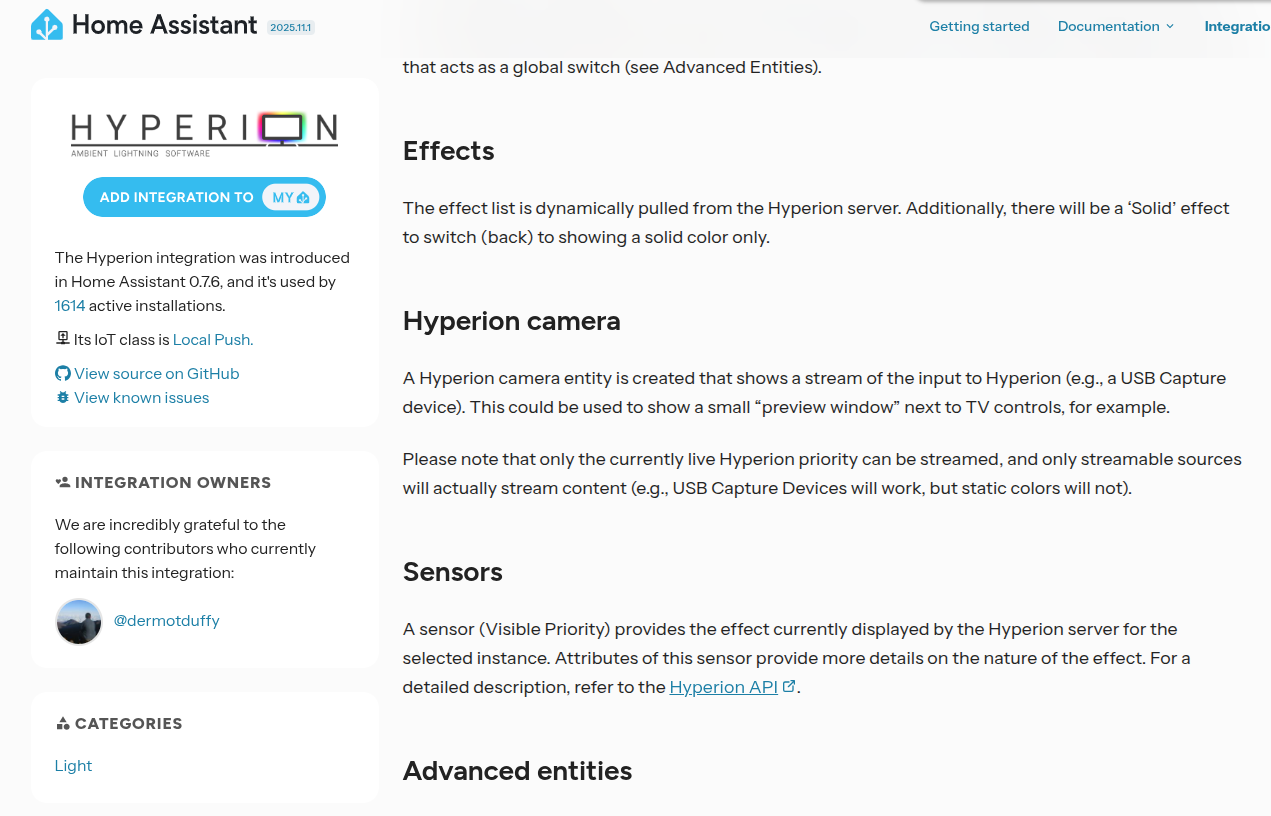Viewport: 1271px width, 816px height.
Task: Click the Categories shapes icon
Action: [63, 723]
